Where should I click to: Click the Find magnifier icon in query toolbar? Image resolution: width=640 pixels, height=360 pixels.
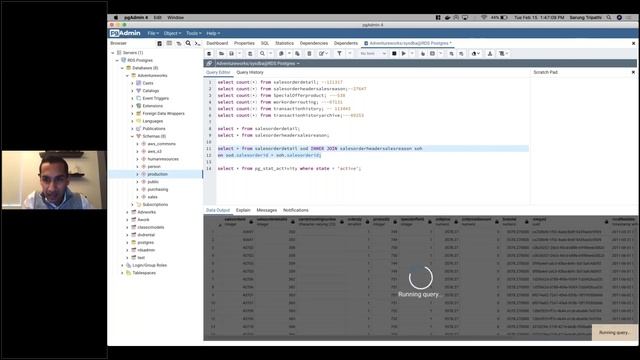click(x=262, y=53)
